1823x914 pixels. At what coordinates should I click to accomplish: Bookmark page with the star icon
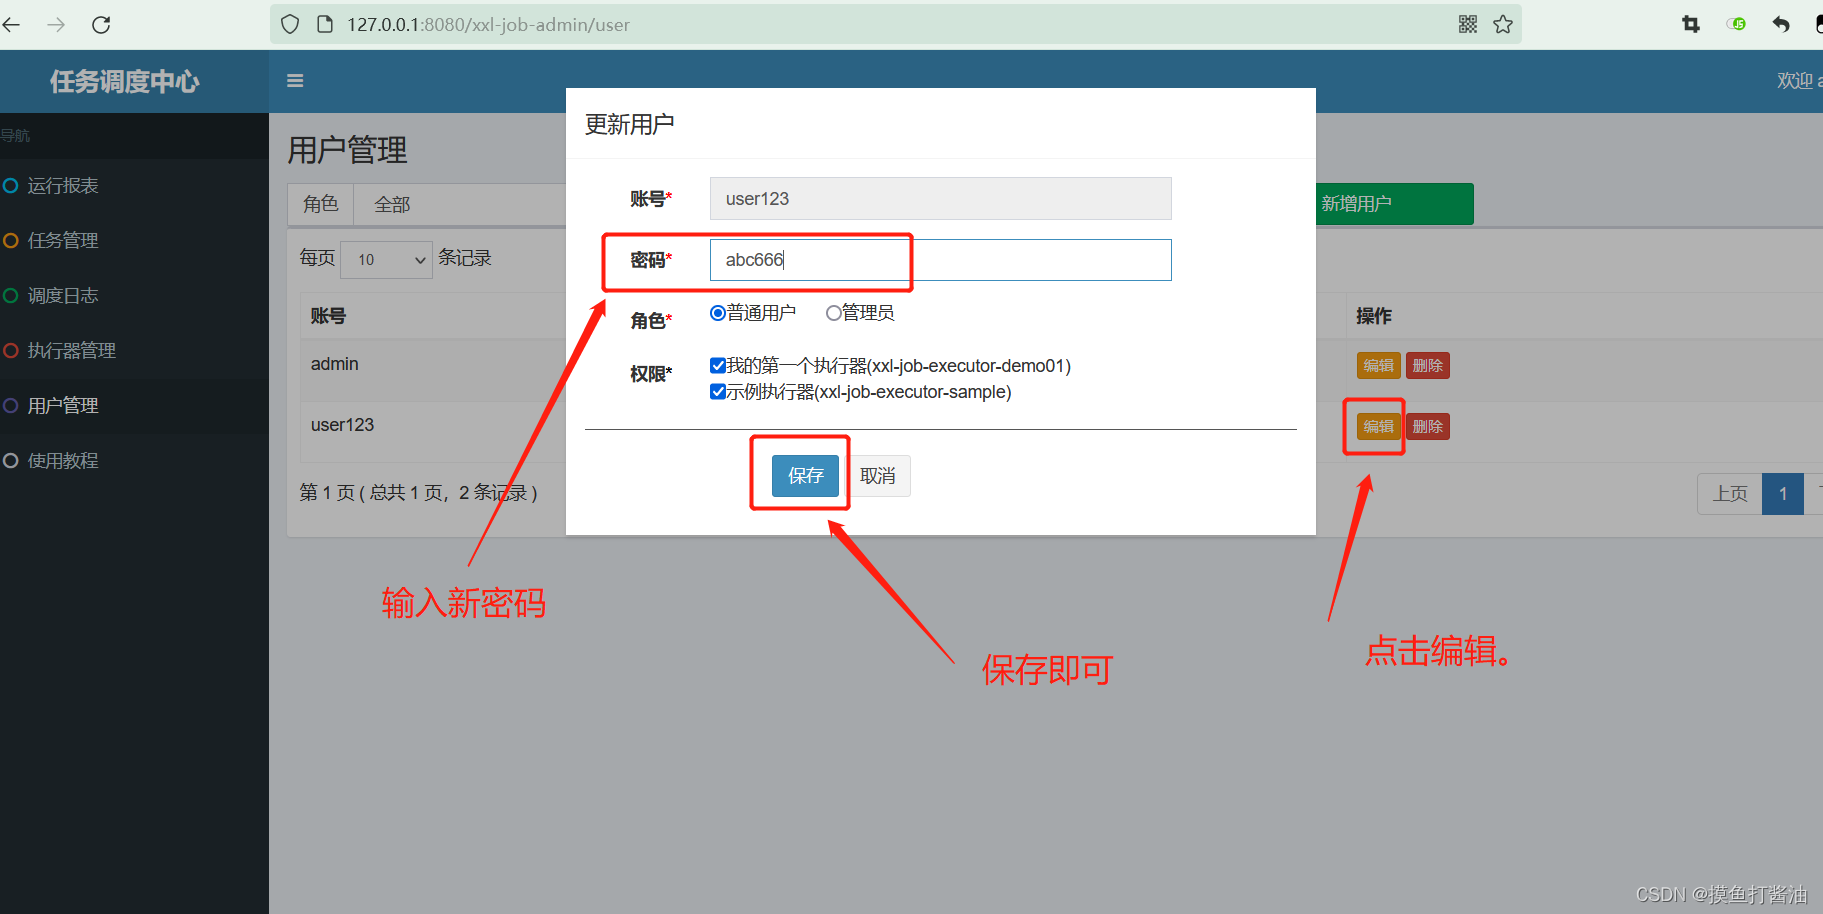(x=1503, y=24)
